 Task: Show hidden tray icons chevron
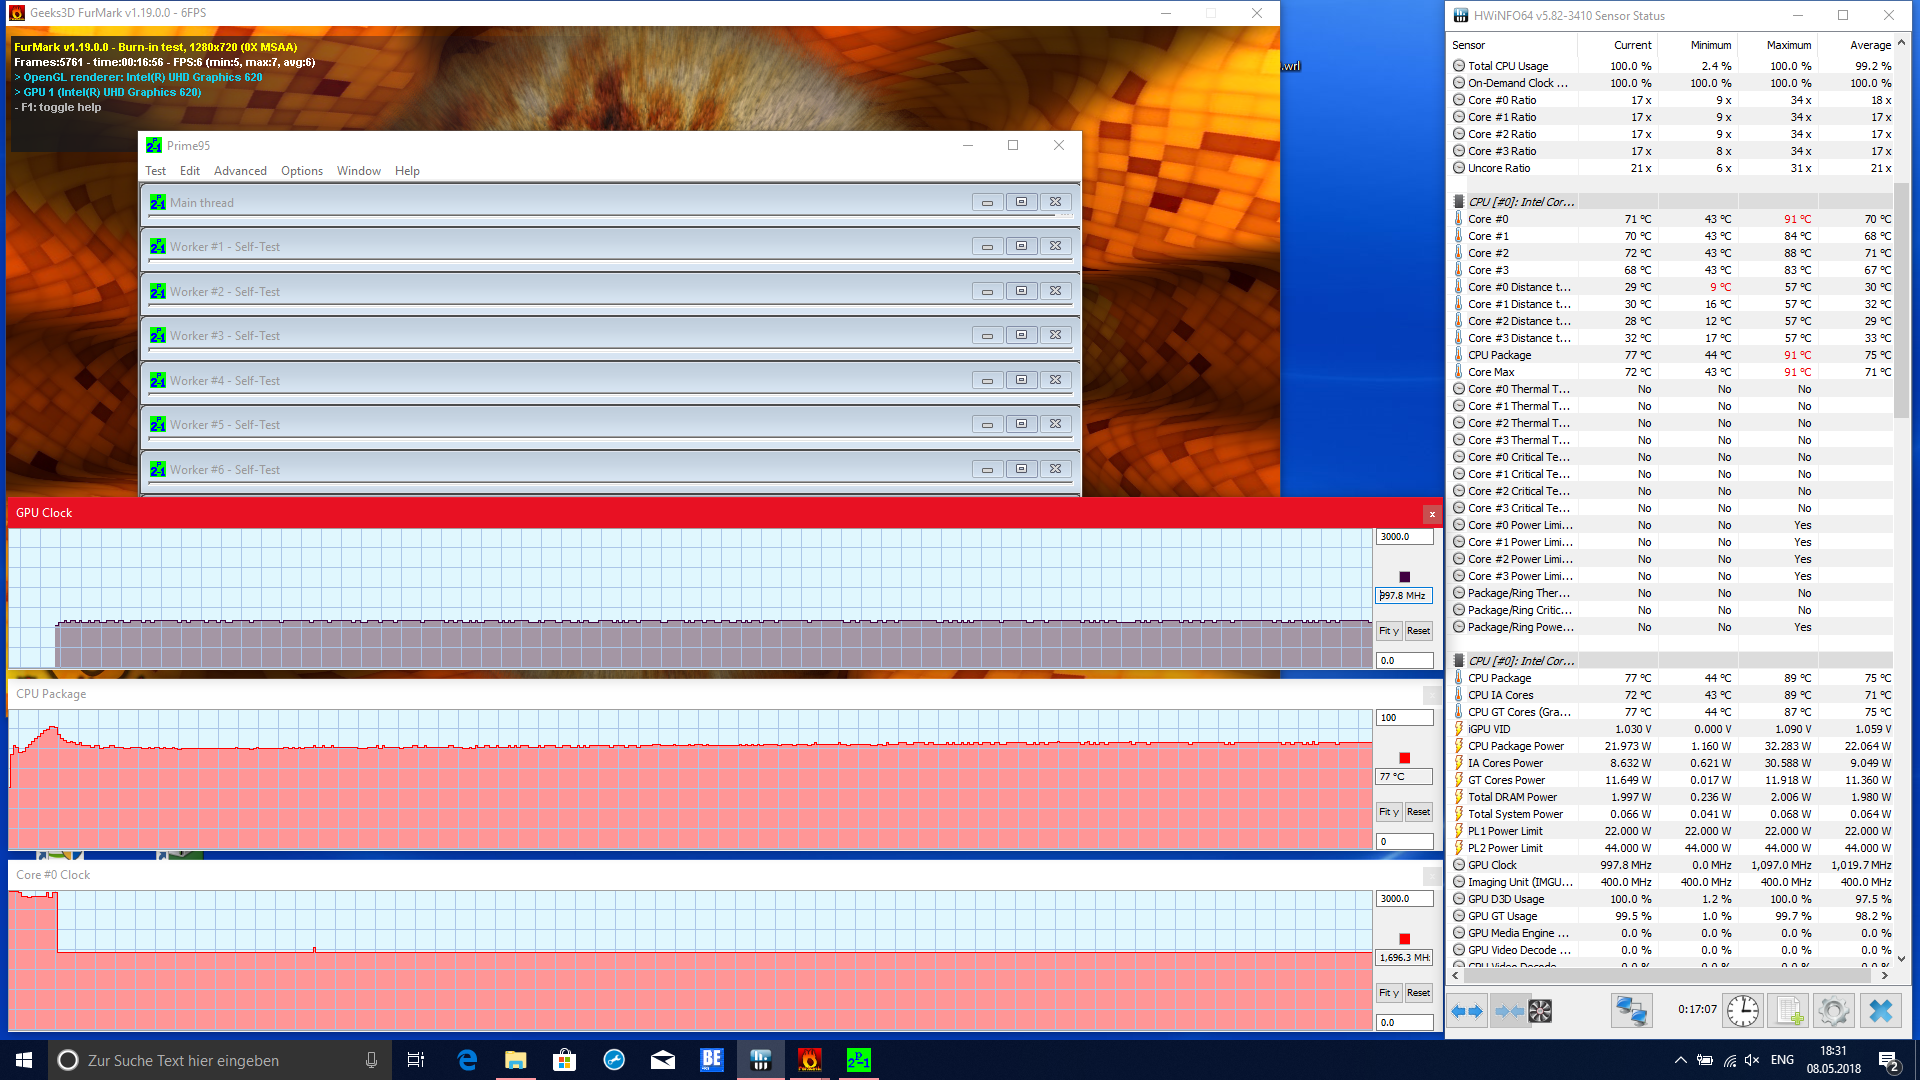point(1681,1060)
